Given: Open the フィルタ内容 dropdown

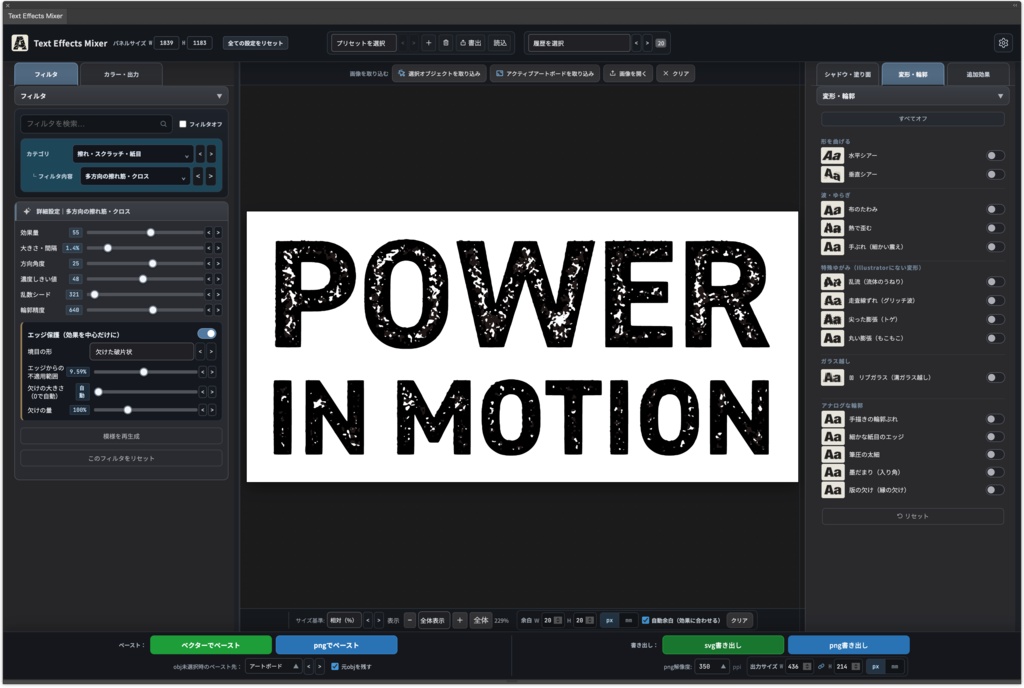Looking at the screenshot, I should 135,176.
